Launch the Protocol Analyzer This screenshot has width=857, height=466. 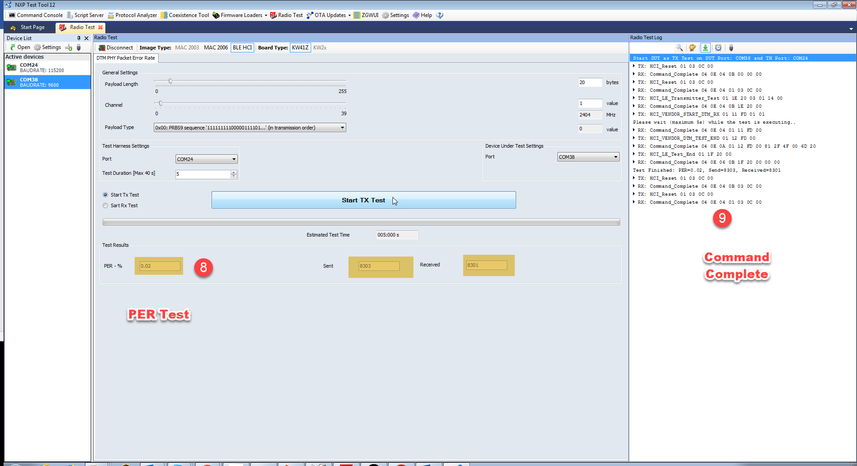132,15
